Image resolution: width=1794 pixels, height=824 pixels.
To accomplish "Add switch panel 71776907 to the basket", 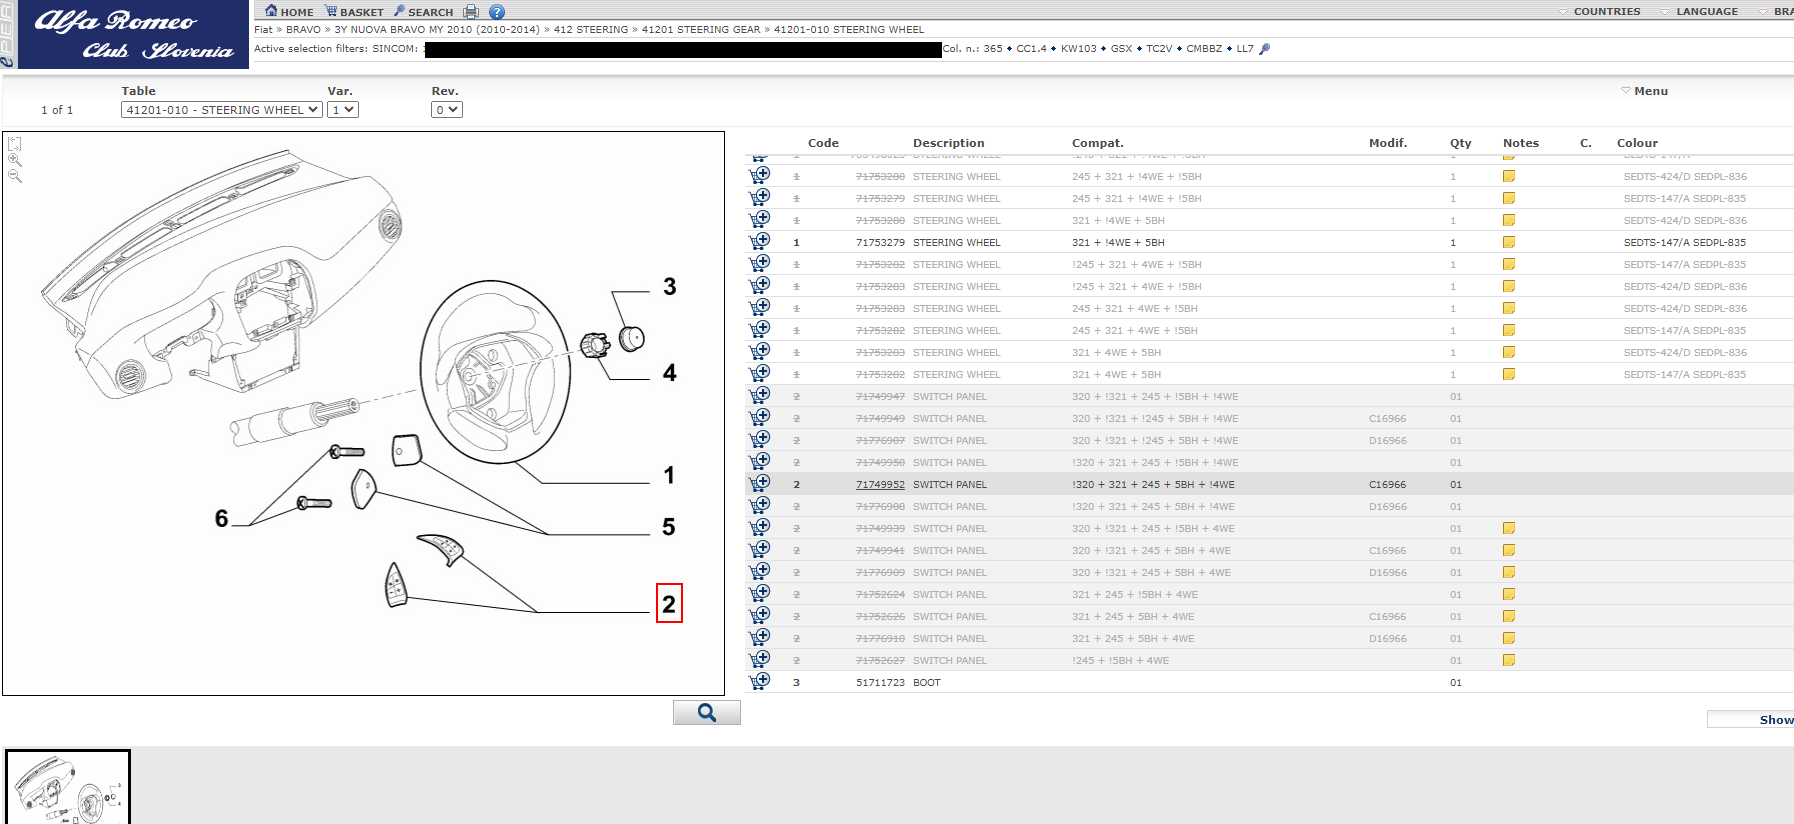I will click(x=760, y=439).
